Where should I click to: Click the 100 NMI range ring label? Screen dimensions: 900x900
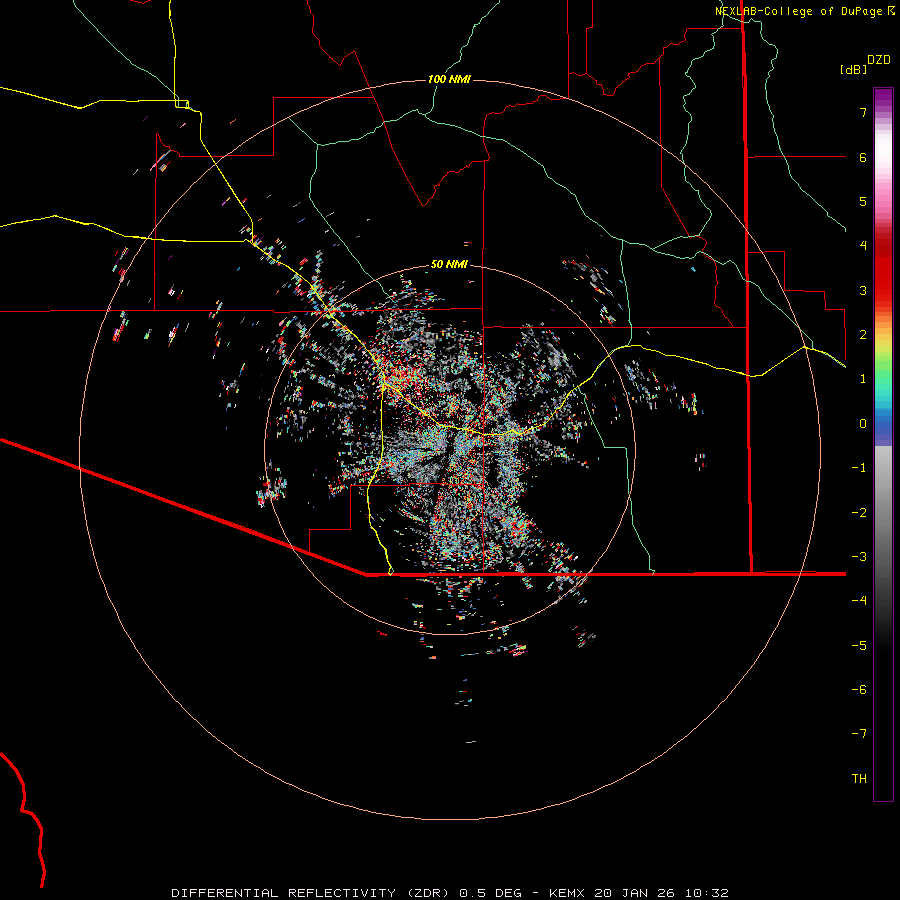tap(449, 79)
